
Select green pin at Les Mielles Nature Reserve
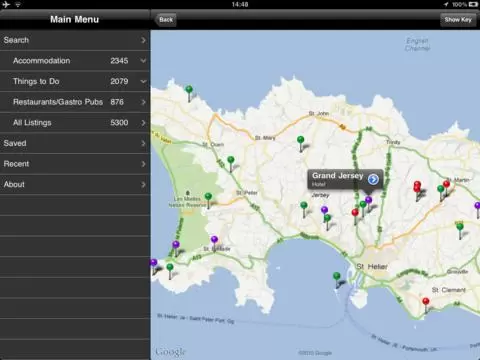[x=208, y=200]
